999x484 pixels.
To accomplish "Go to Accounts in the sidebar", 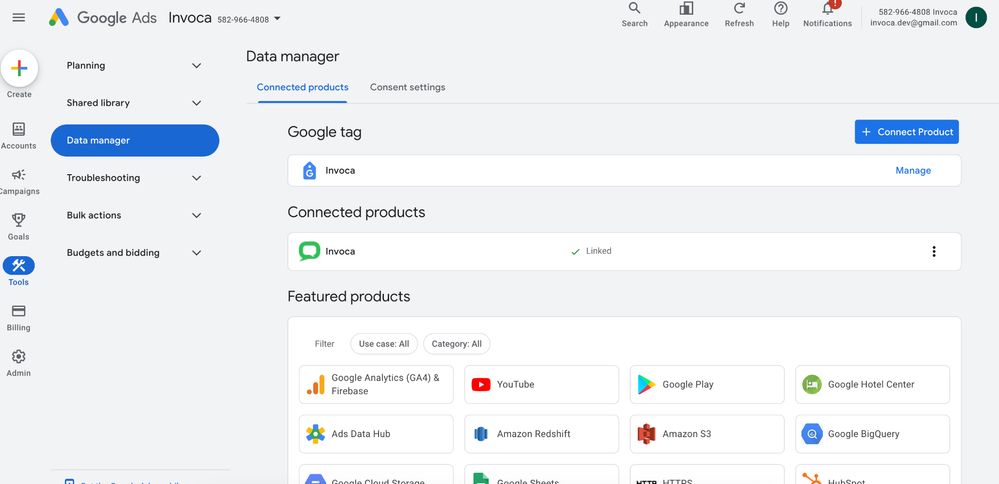I will pos(18,136).
